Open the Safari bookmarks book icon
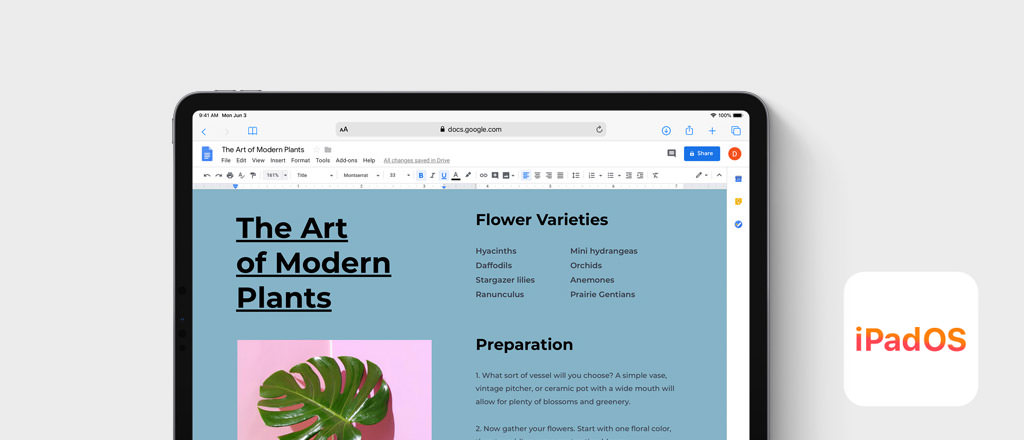Image resolution: width=1024 pixels, height=440 pixels. click(x=252, y=131)
